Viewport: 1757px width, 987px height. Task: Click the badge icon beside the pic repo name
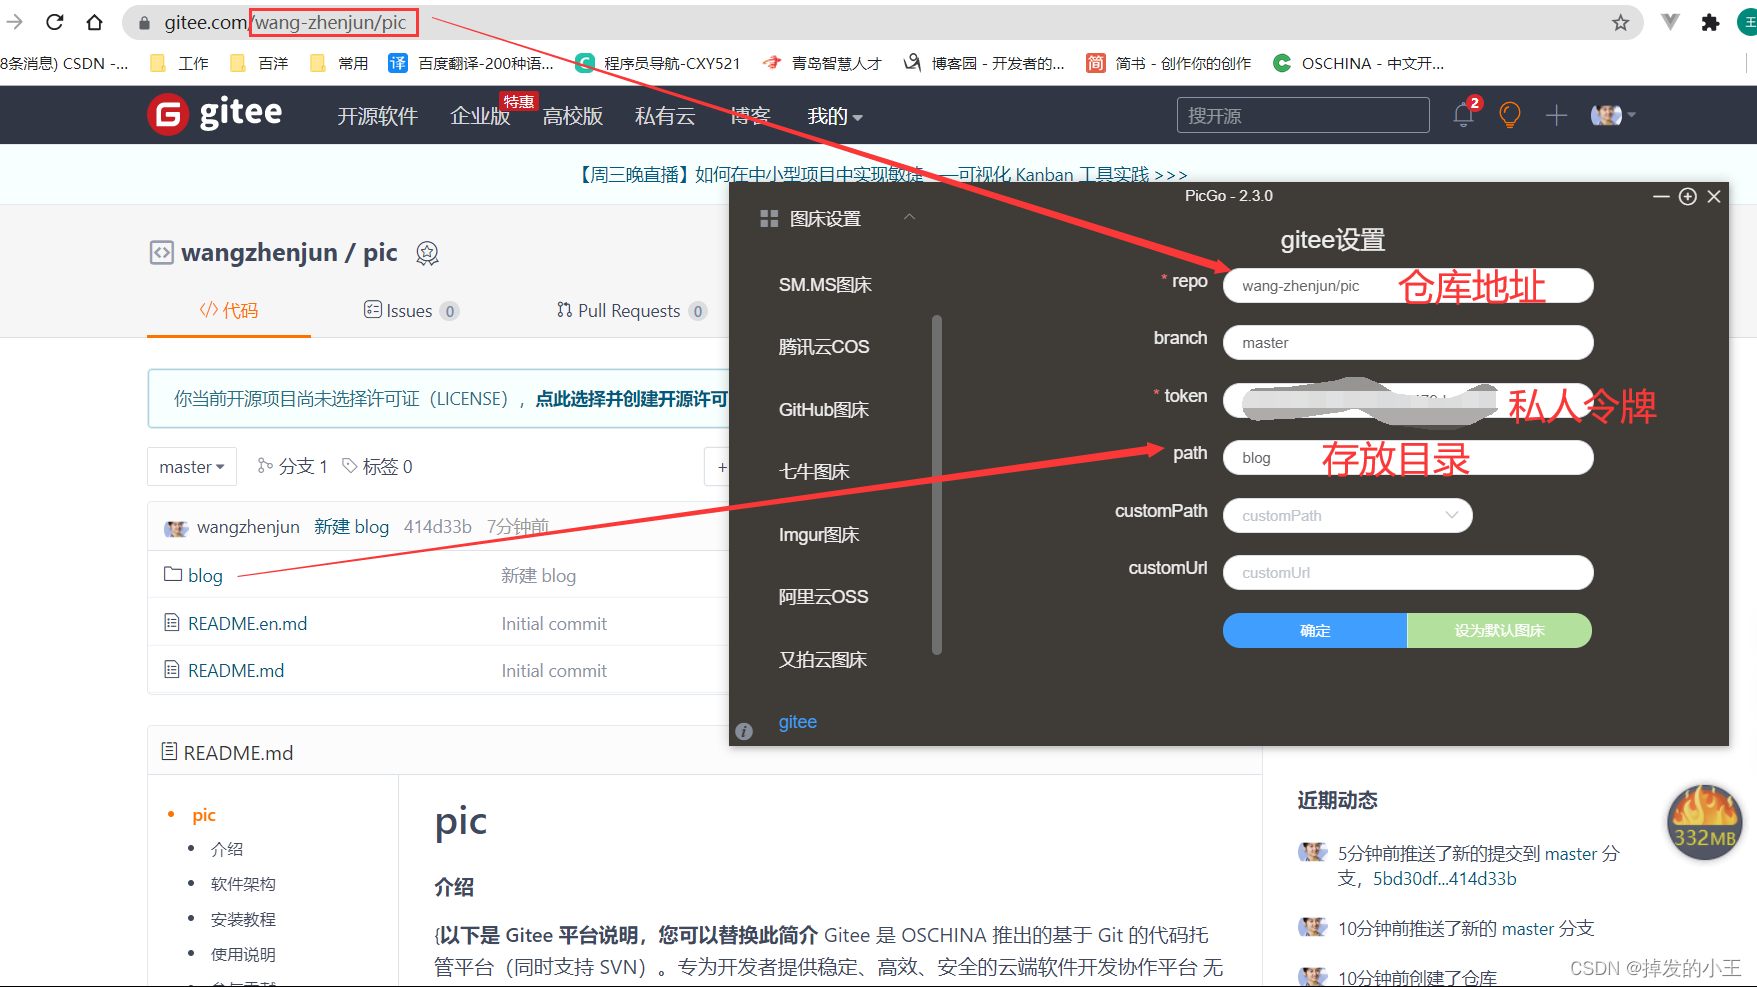pyautogui.click(x=427, y=253)
